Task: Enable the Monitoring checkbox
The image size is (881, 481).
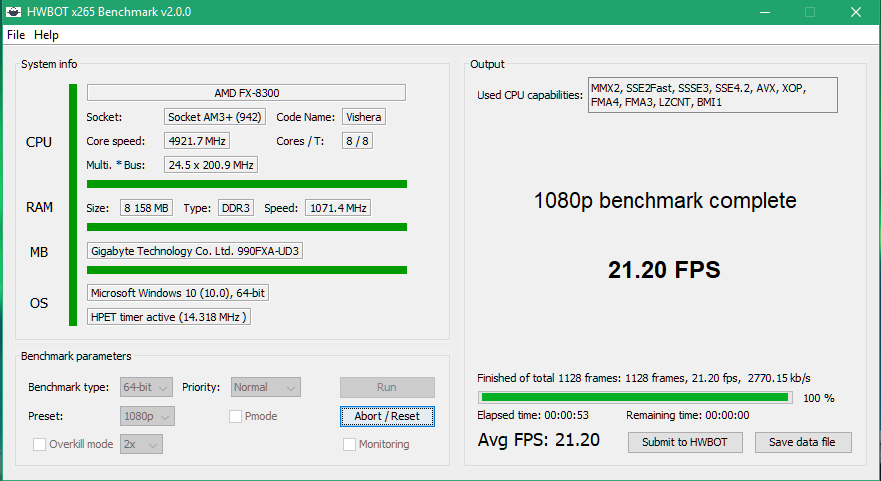Action: (x=349, y=444)
